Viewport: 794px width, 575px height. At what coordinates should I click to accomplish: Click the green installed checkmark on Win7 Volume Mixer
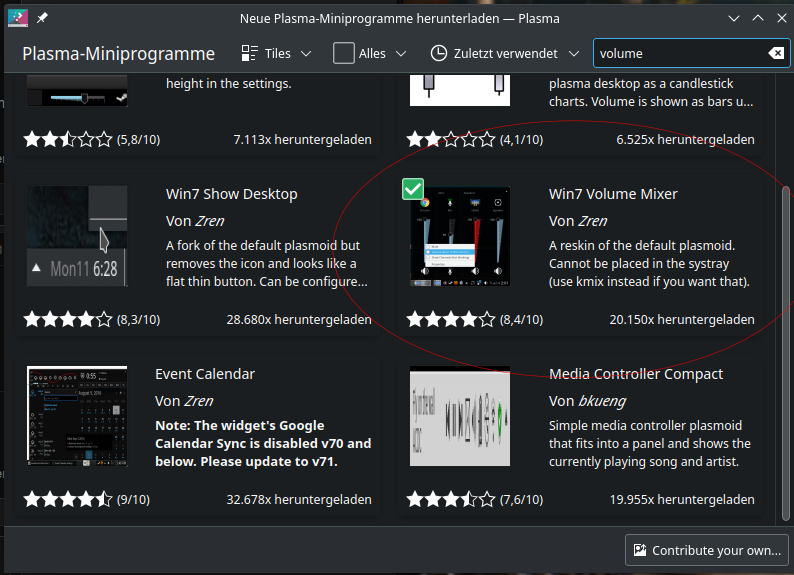[413, 189]
